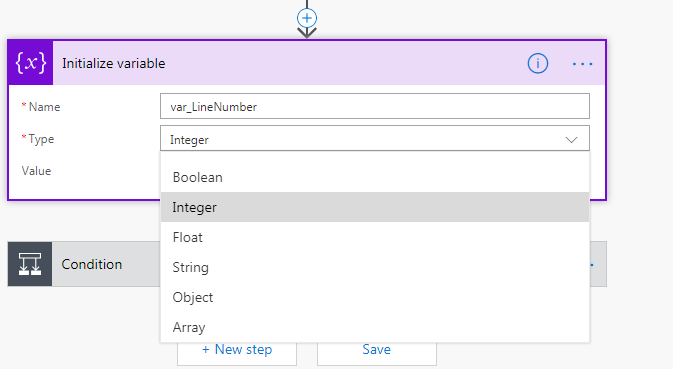Collapse the Type dropdown using its chevron

[571, 139]
